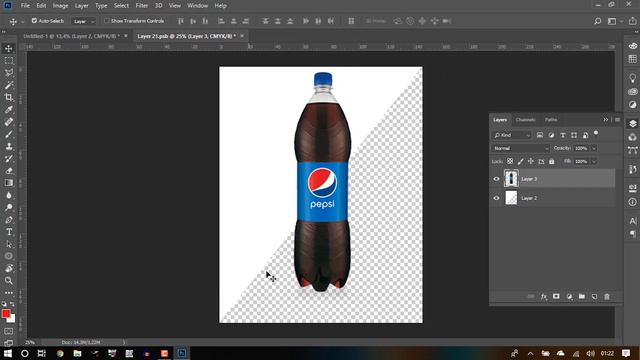
Task: Select the Rectangular Marquee tool
Action: tap(9, 61)
